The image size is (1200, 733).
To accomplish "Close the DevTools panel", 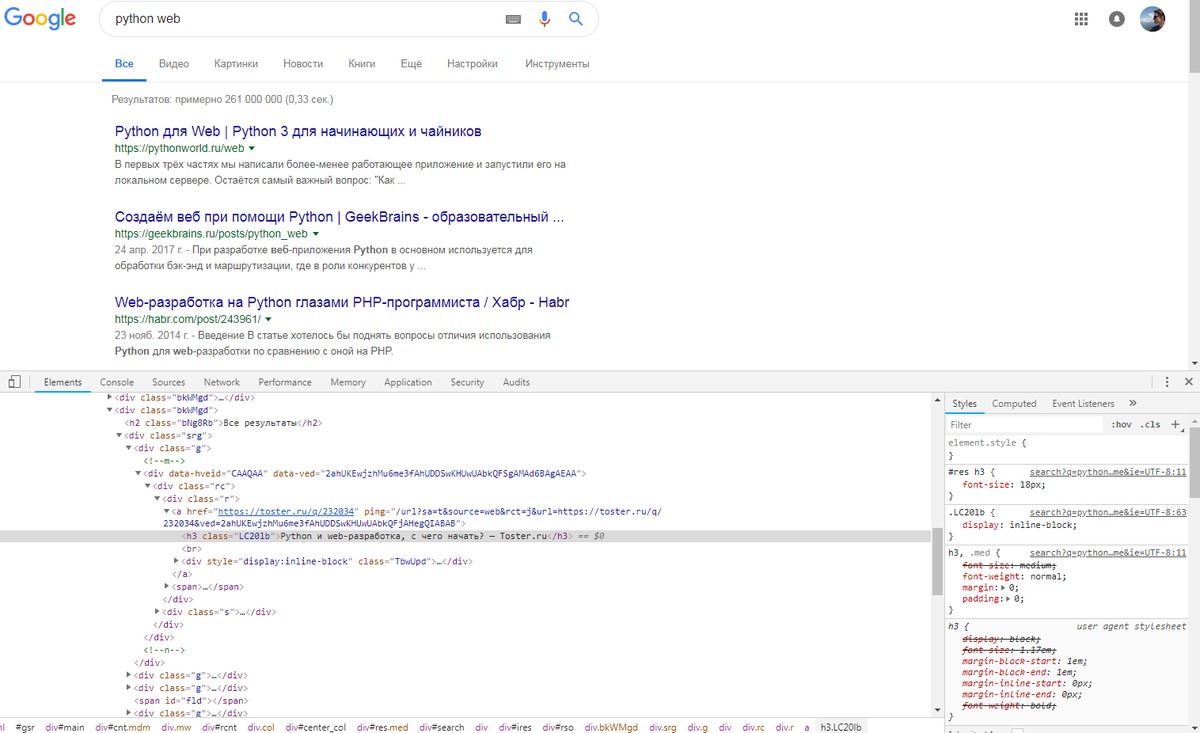I will click(1188, 382).
